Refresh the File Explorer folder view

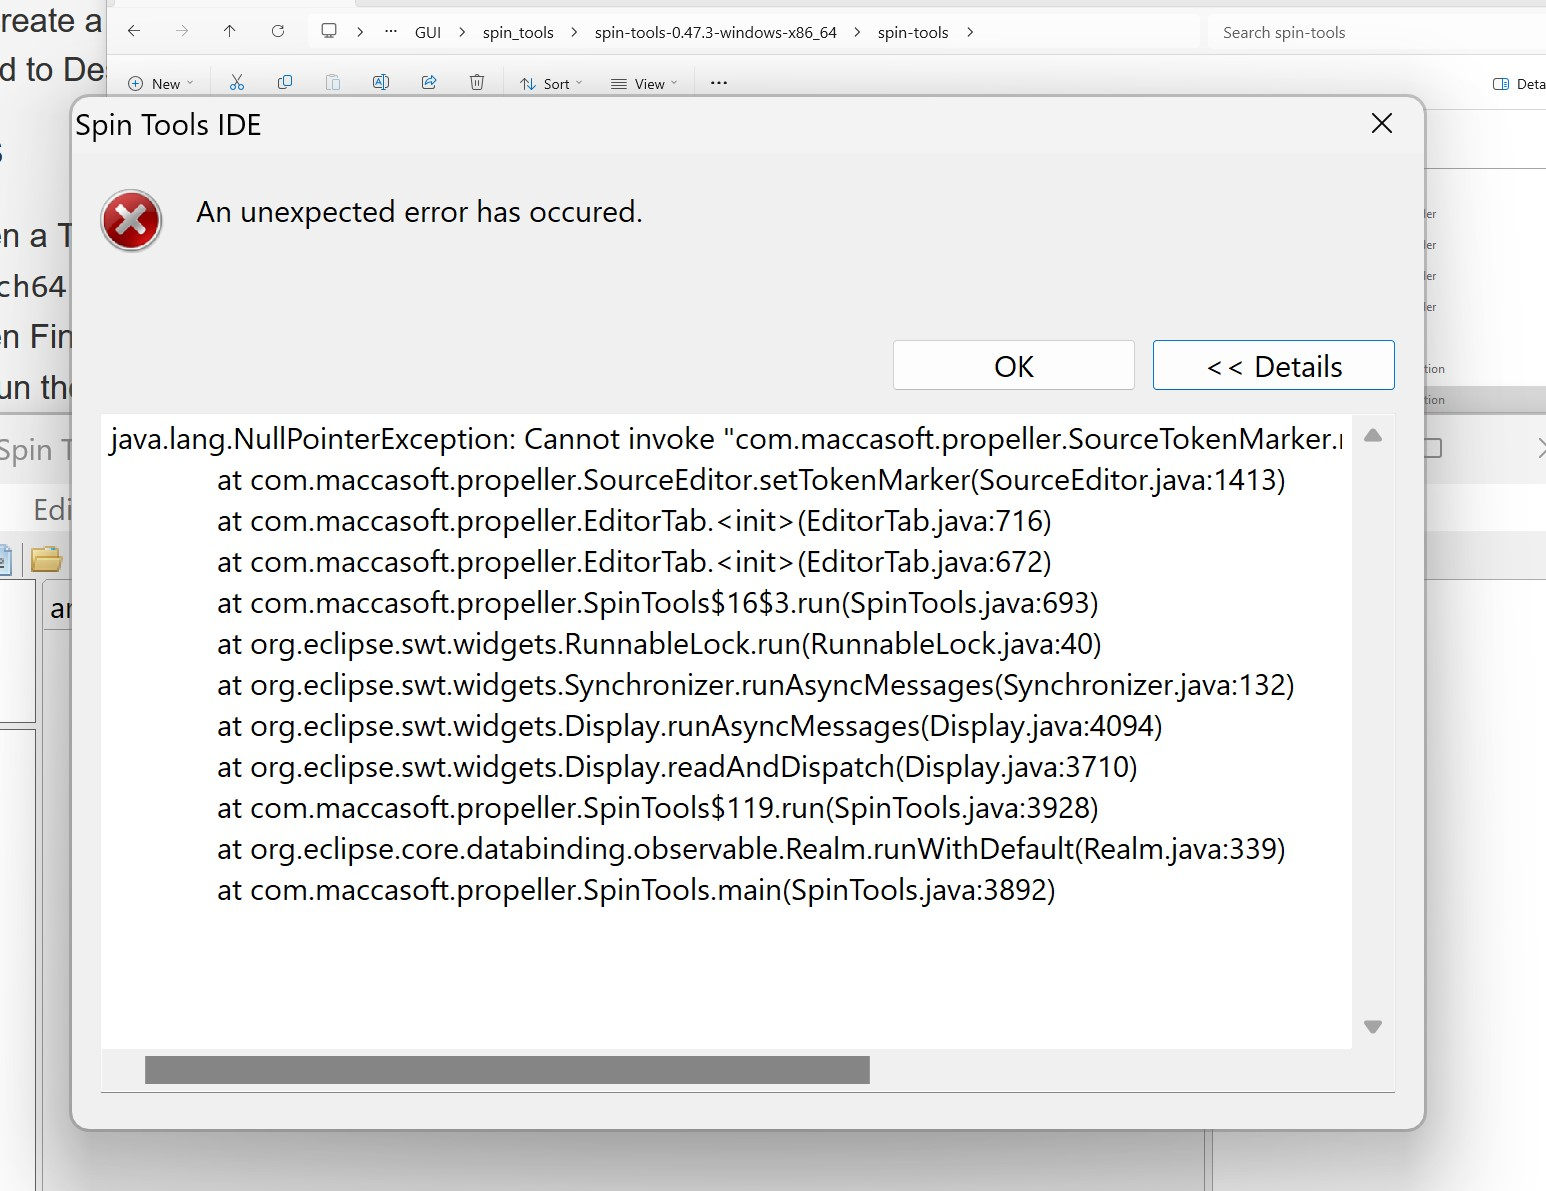277,32
